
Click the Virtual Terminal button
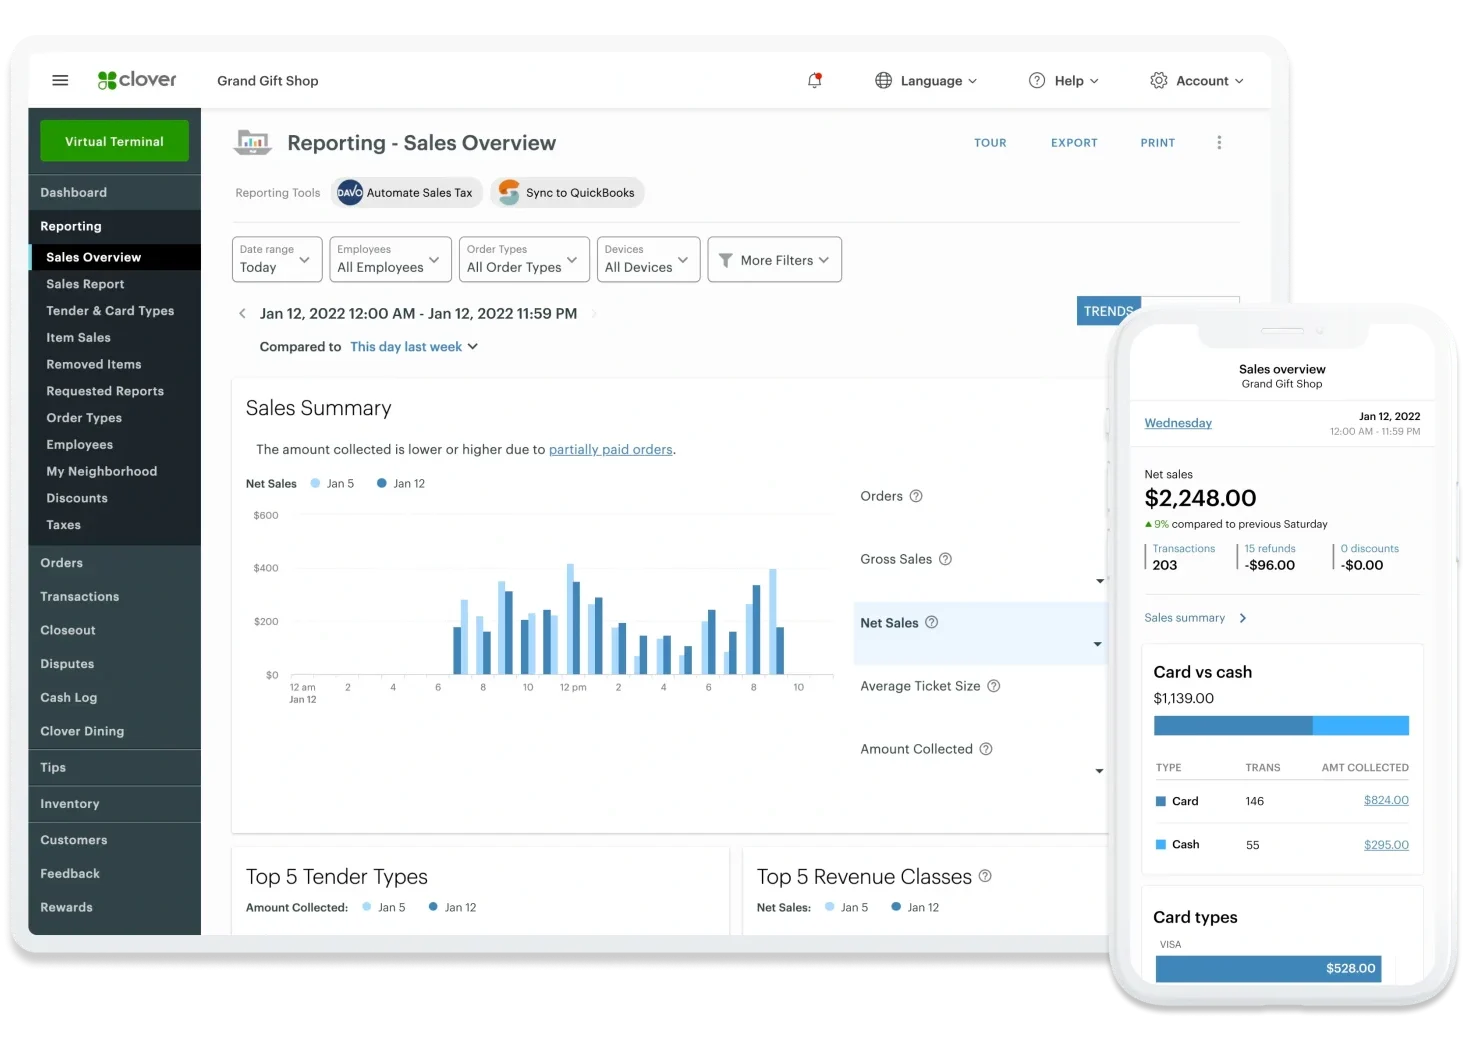114,141
